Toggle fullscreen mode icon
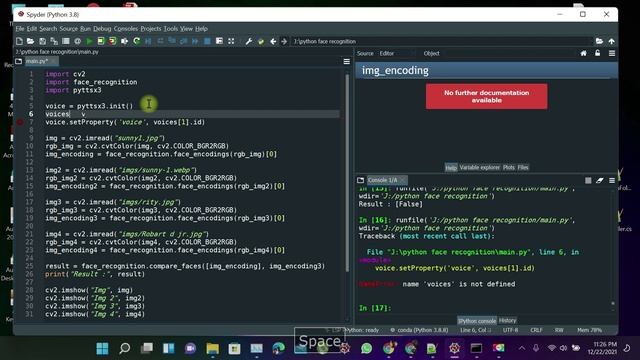Screen dimensions: 640x360 pyautogui.click(x=231, y=41)
